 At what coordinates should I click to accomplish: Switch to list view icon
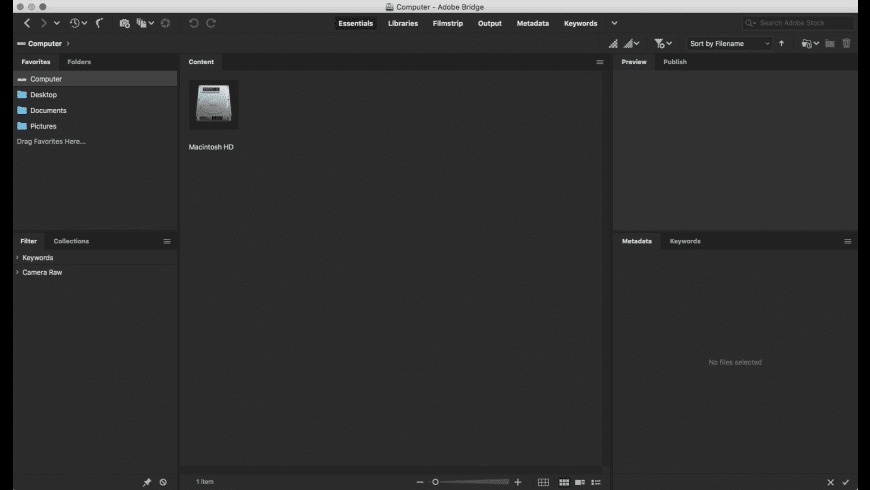tap(596, 482)
